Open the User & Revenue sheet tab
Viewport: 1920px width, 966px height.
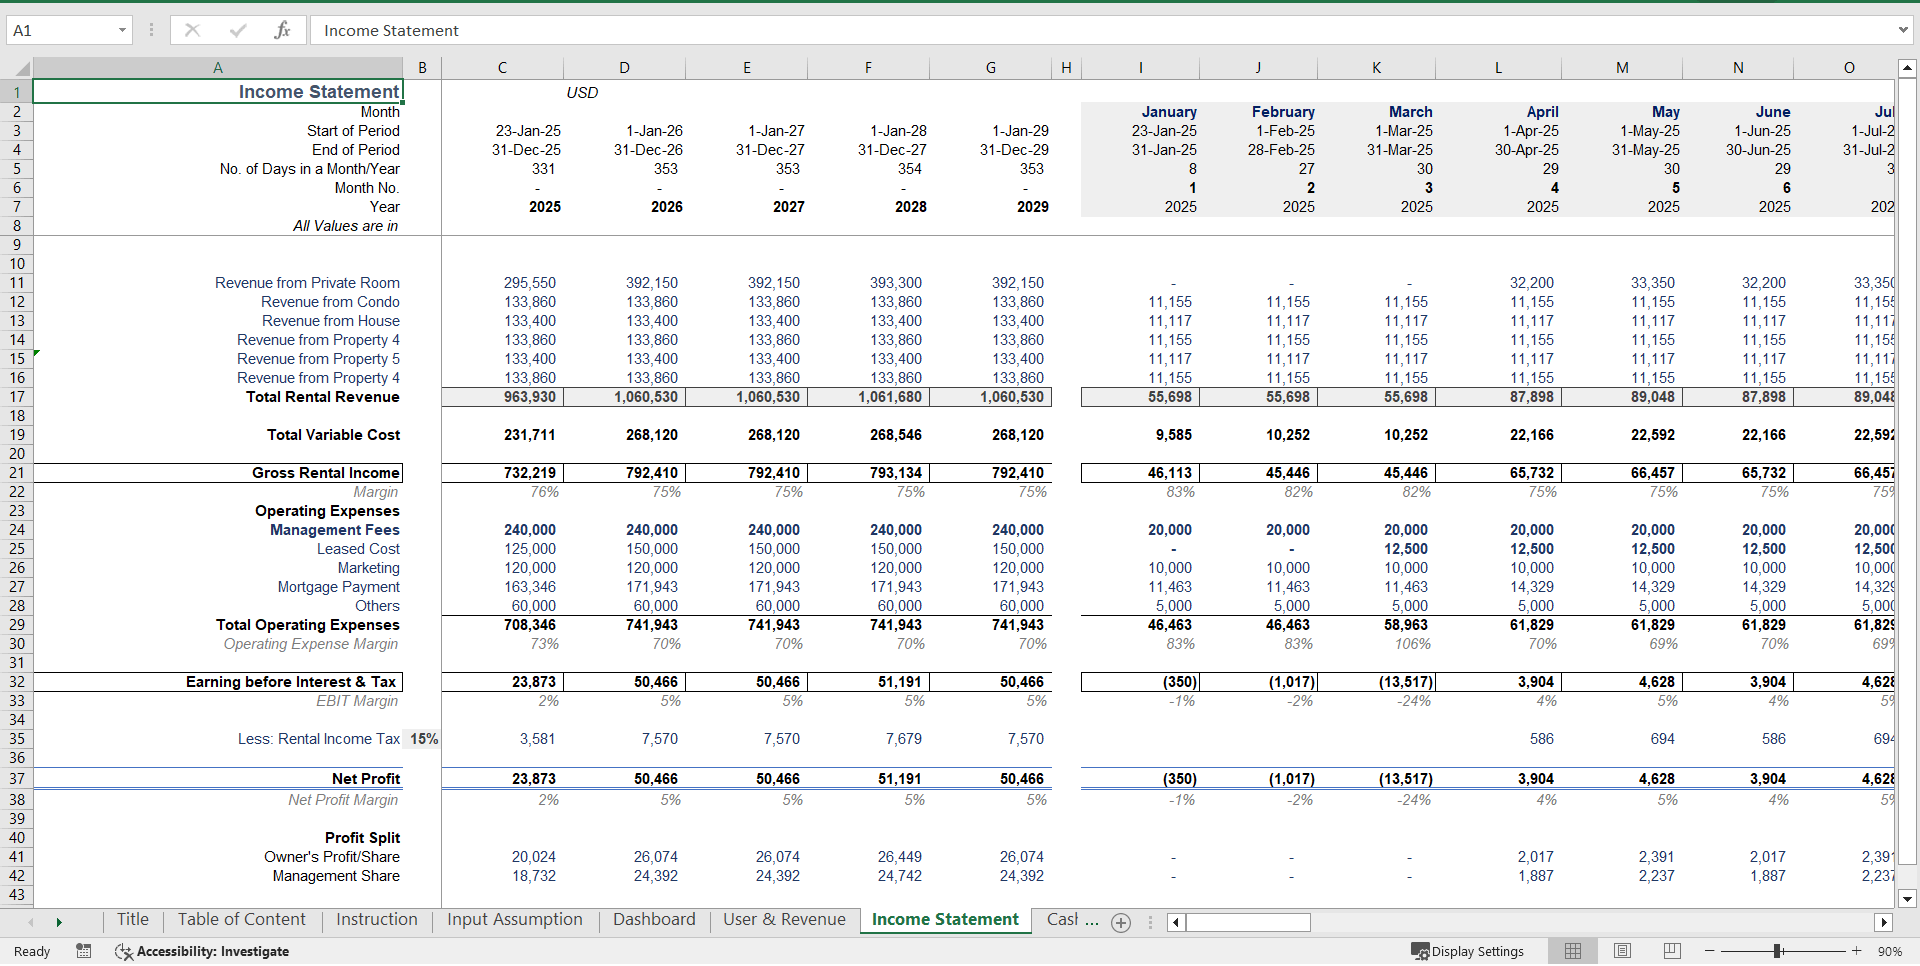click(x=784, y=920)
